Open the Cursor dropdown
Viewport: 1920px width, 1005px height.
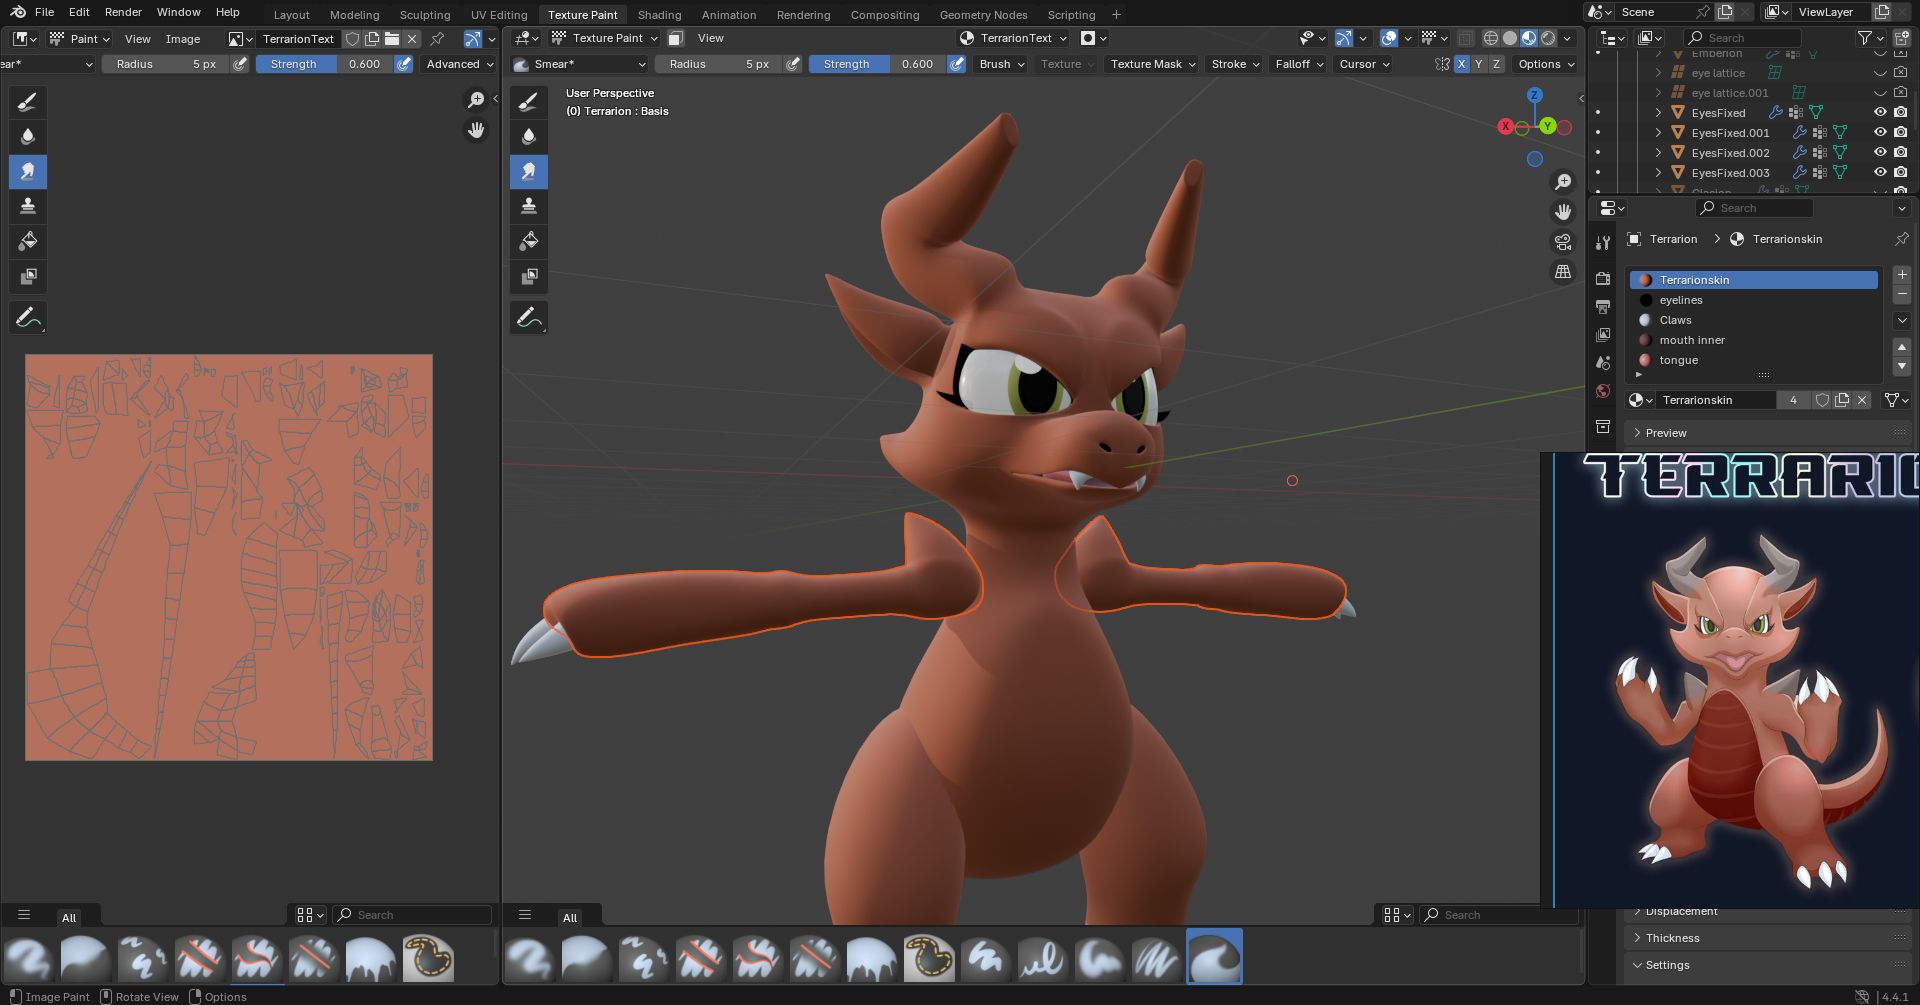point(1364,64)
